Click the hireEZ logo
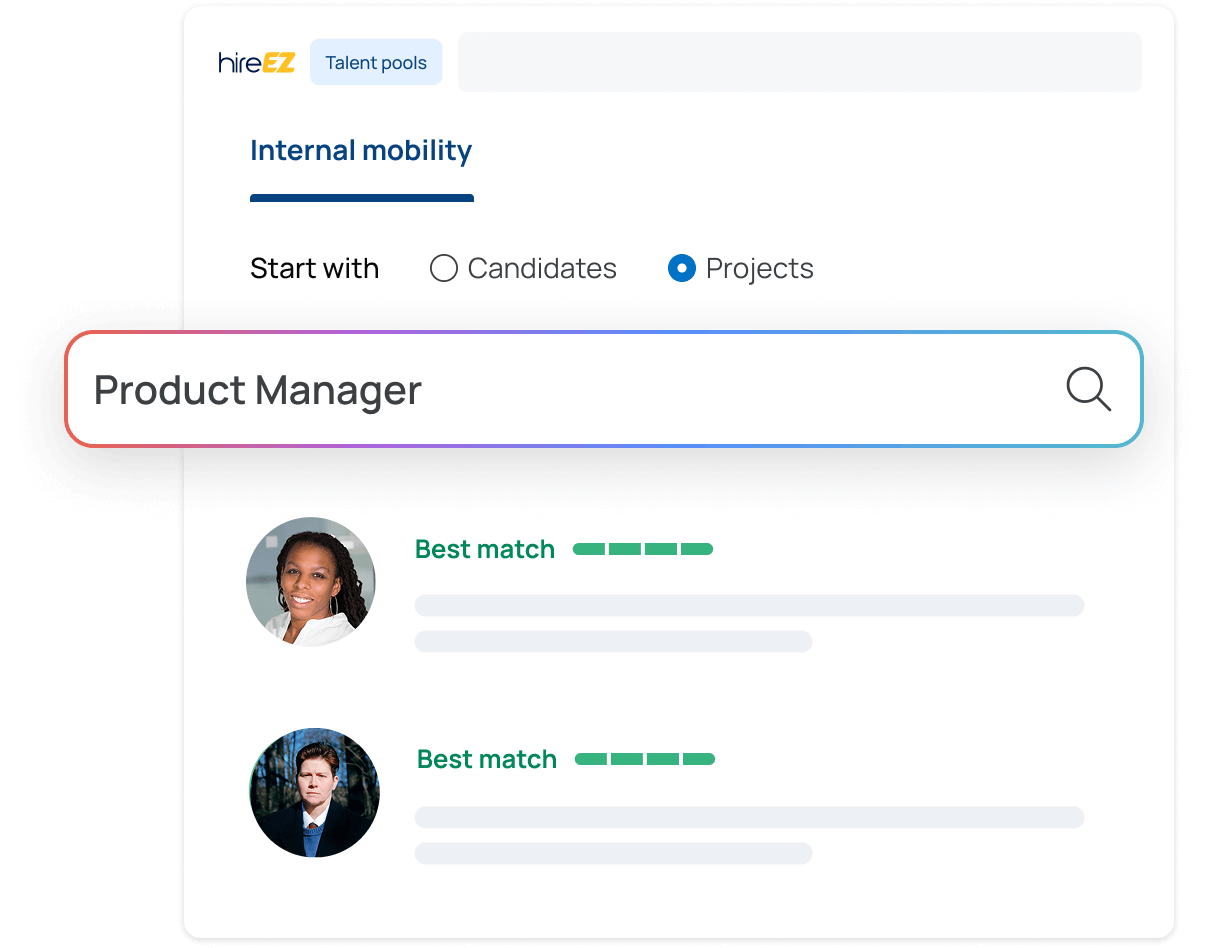 tap(257, 63)
